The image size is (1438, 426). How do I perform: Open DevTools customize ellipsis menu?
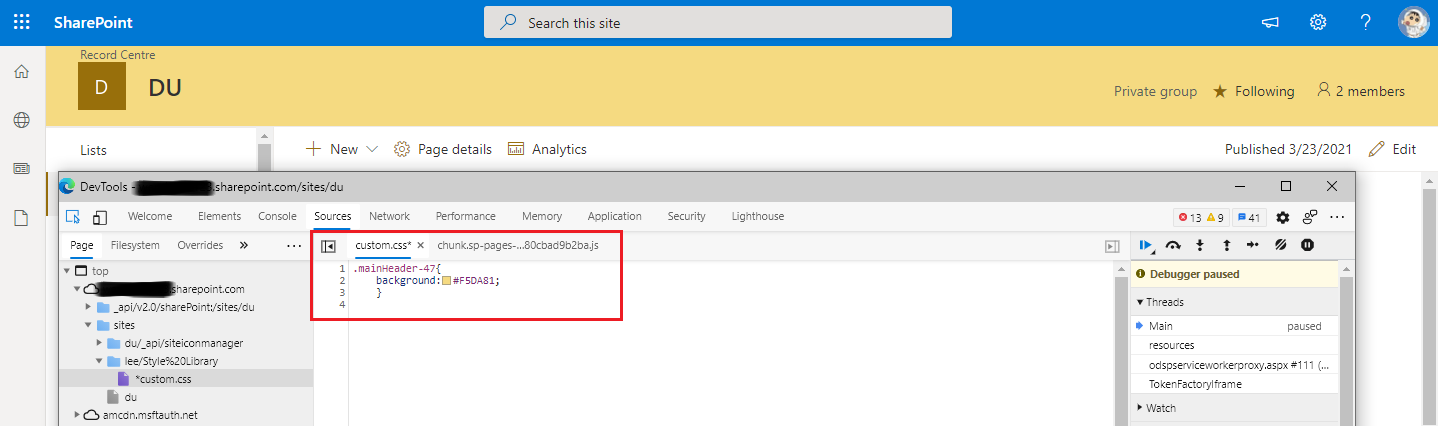click(x=1337, y=217)
